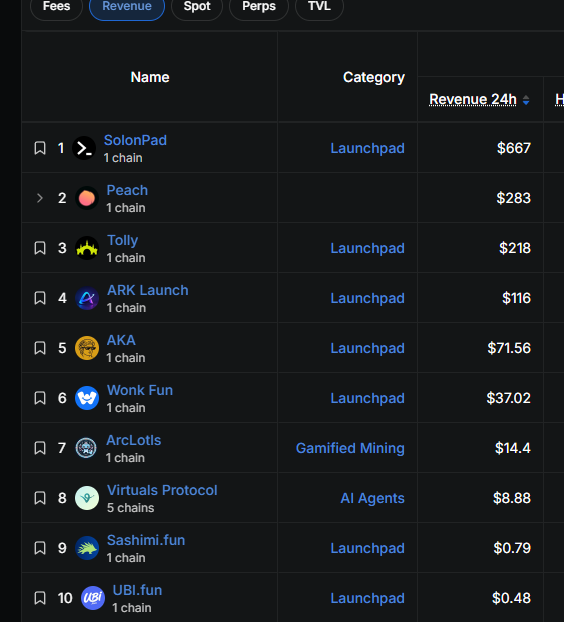The height and width of the screenshot is (622, 564).
Task: Open the Wonk Fun protocol link
Action: coord(140,390)
